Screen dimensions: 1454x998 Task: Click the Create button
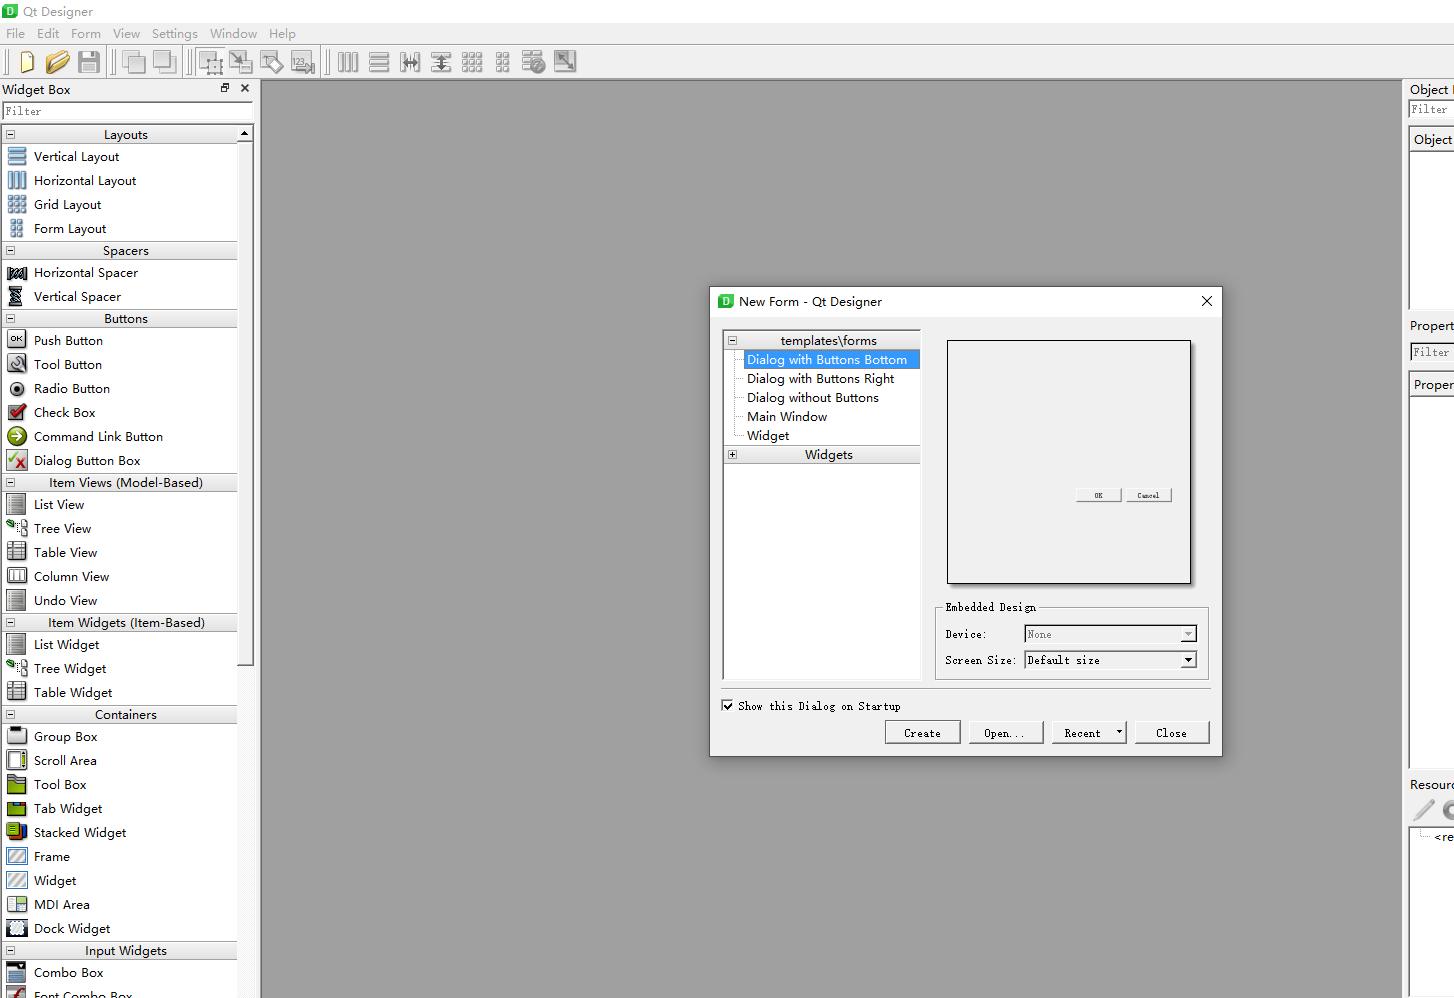point(922,732)
